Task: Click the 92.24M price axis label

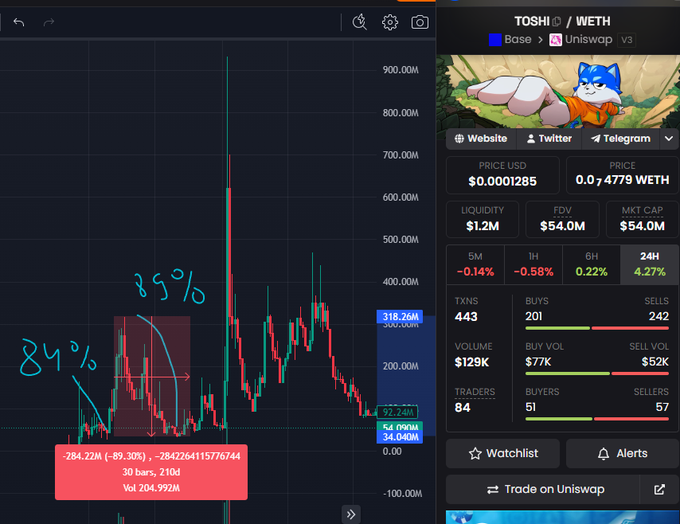Action: (398, 412)
